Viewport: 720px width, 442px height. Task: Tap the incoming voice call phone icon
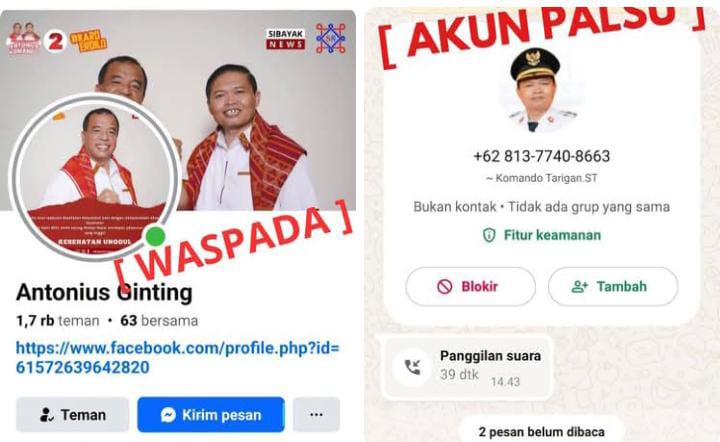(412, 367)
